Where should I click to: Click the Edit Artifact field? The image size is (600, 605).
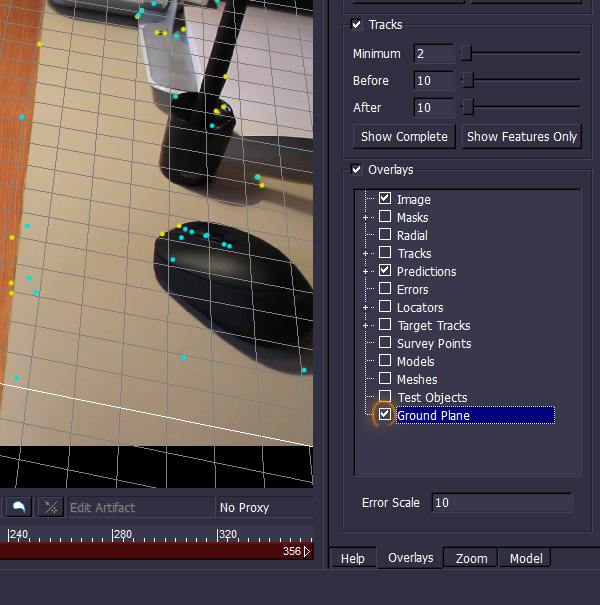141,507
